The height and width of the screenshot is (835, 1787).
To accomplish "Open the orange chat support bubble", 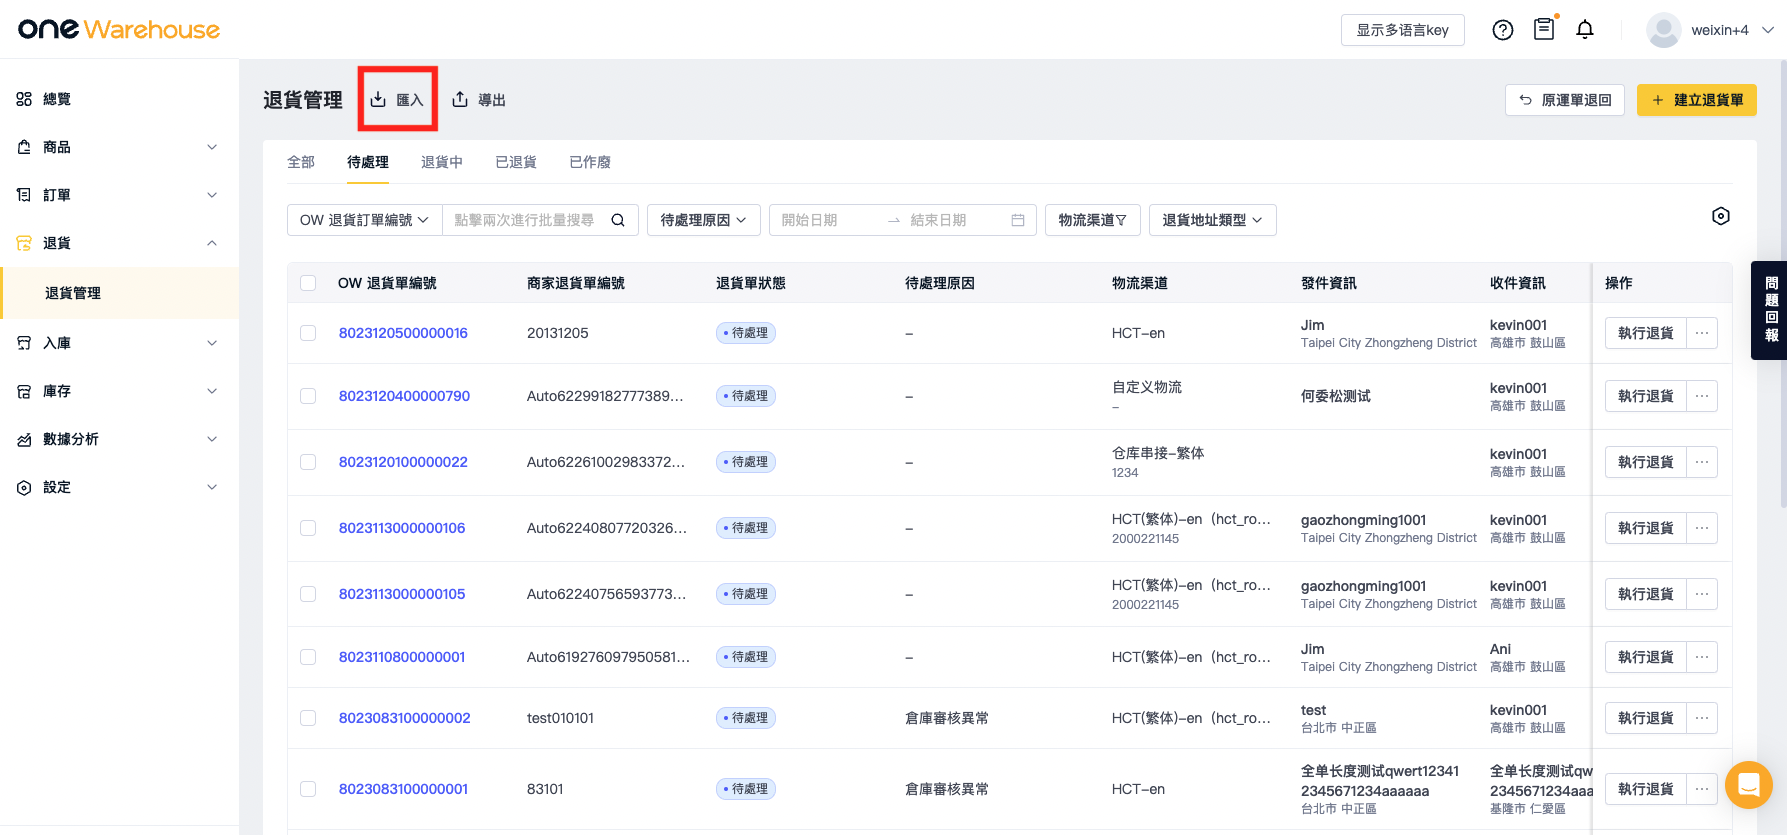I will tap(1748, 785).
